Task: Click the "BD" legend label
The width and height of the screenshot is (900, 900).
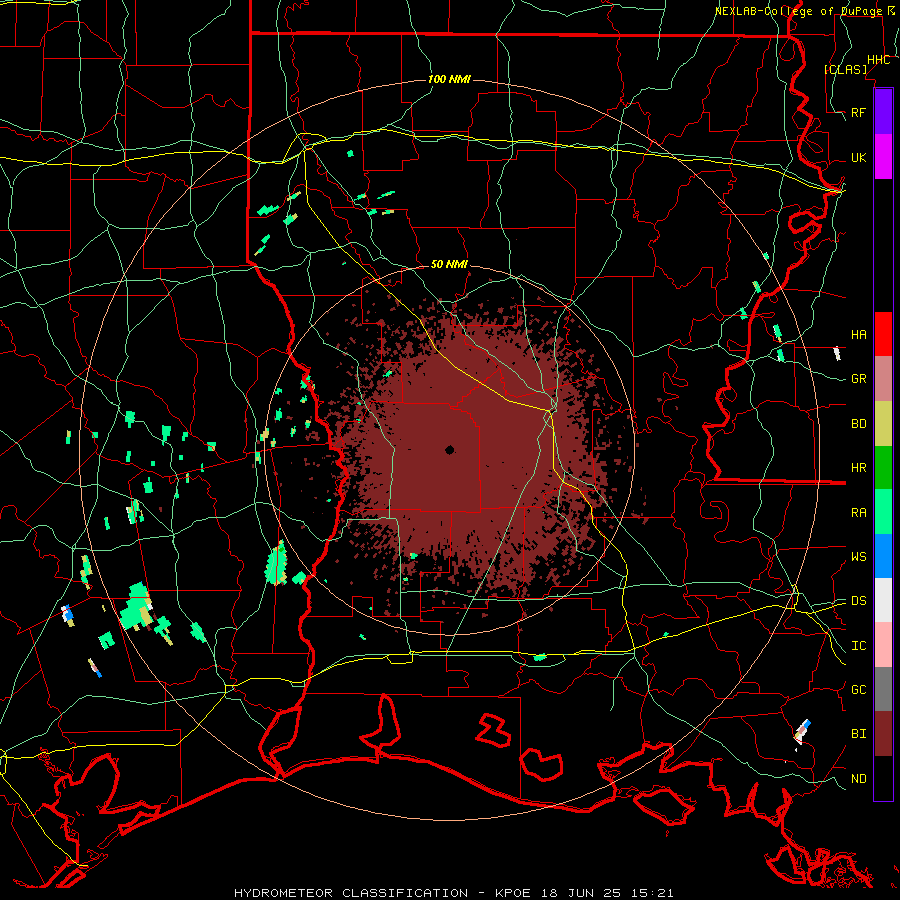Action: point(858,424)
